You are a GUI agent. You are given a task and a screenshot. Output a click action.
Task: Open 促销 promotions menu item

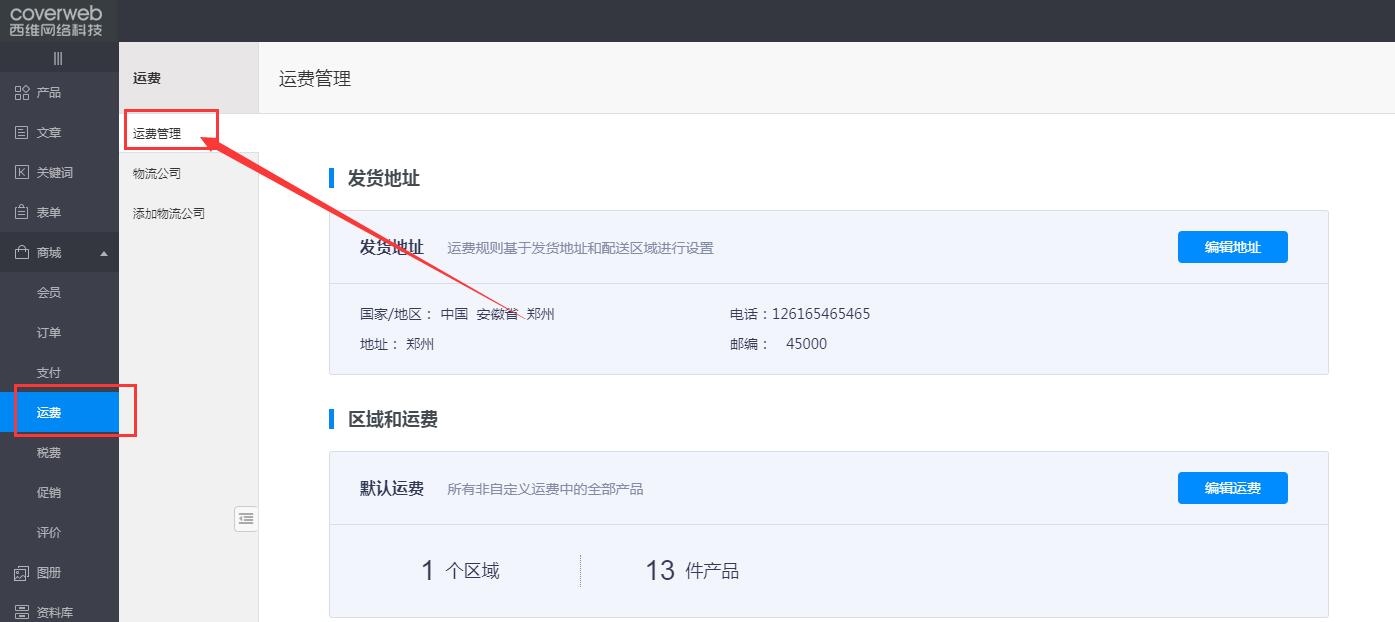(49, 493)
